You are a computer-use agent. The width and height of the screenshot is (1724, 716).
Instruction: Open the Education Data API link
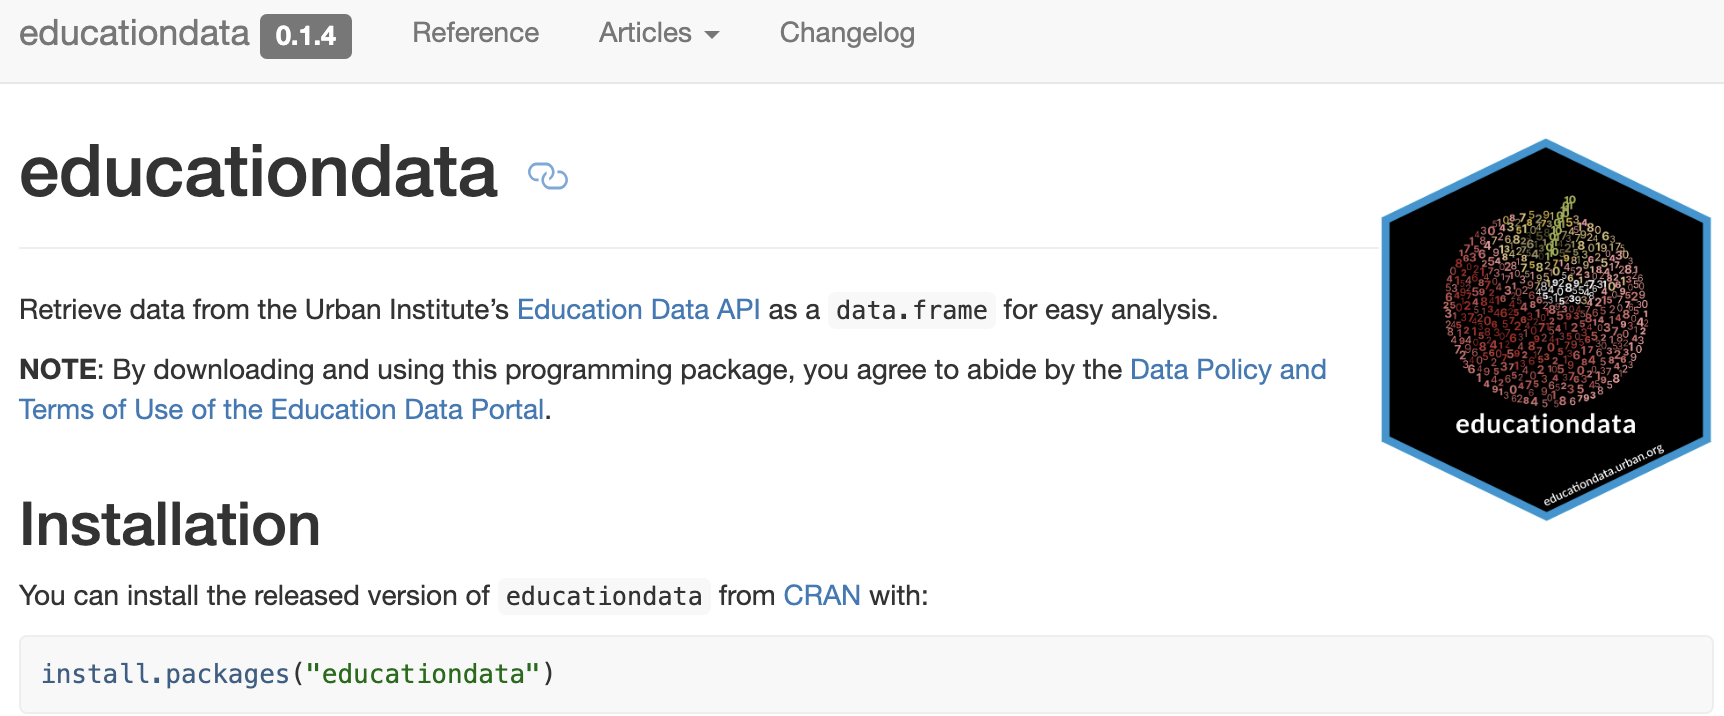[x=638, y=310]
